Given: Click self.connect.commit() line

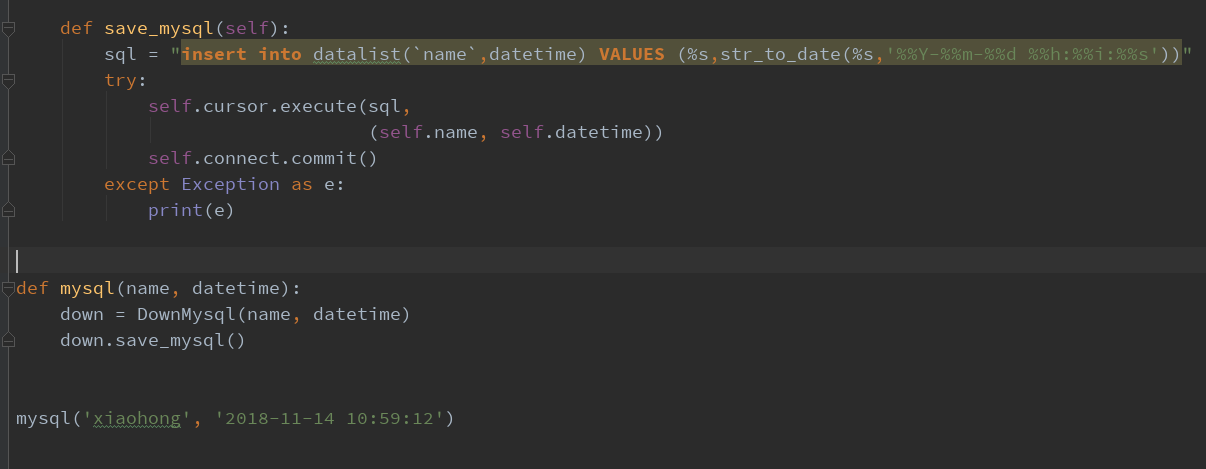Looking at the screenshot, I should (263, 158).
